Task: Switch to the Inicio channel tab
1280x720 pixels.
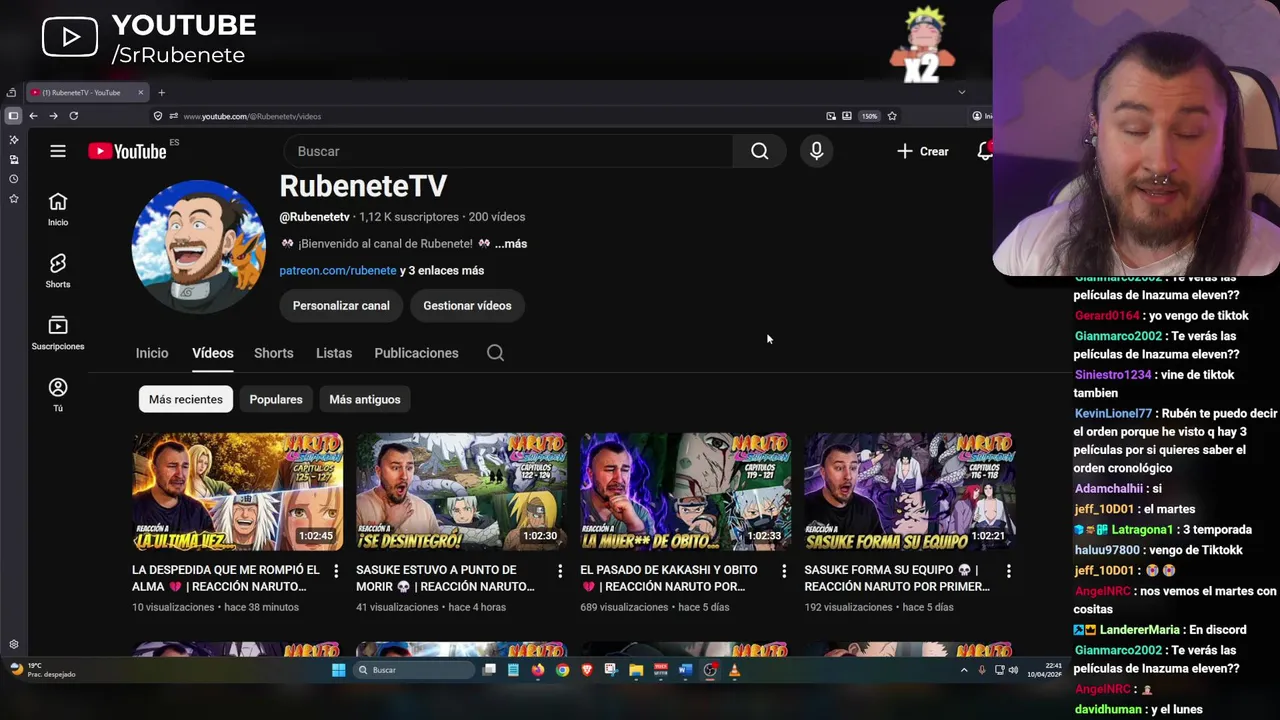Action: pyautogui.click(x=152, y=353)
